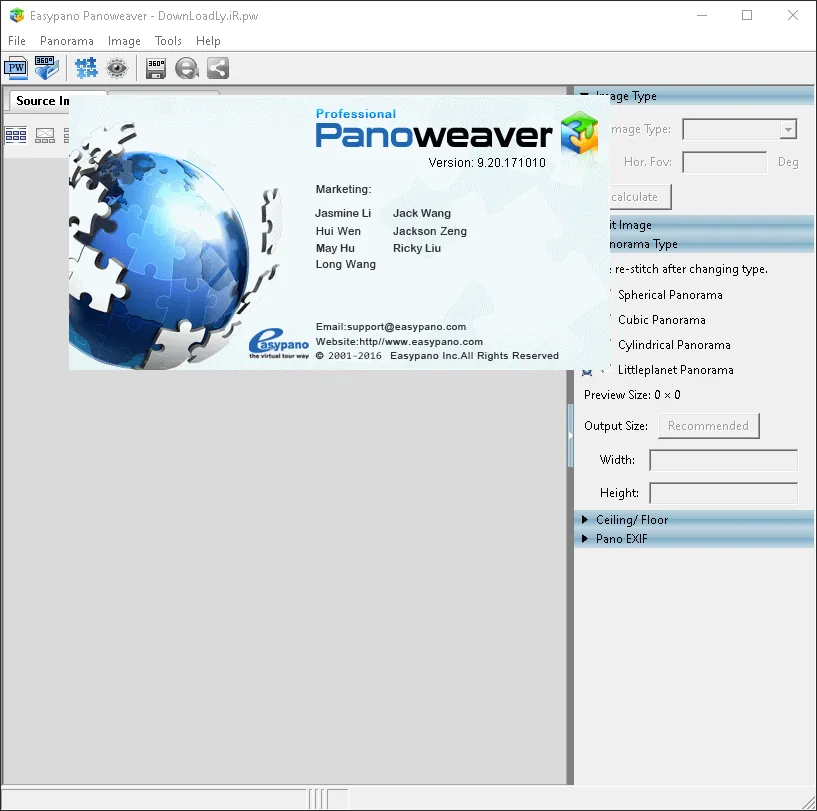Image resolution: width=817 pixels, height=811 pixels.
Task: Open the Help menu
Action: [208, 41]
